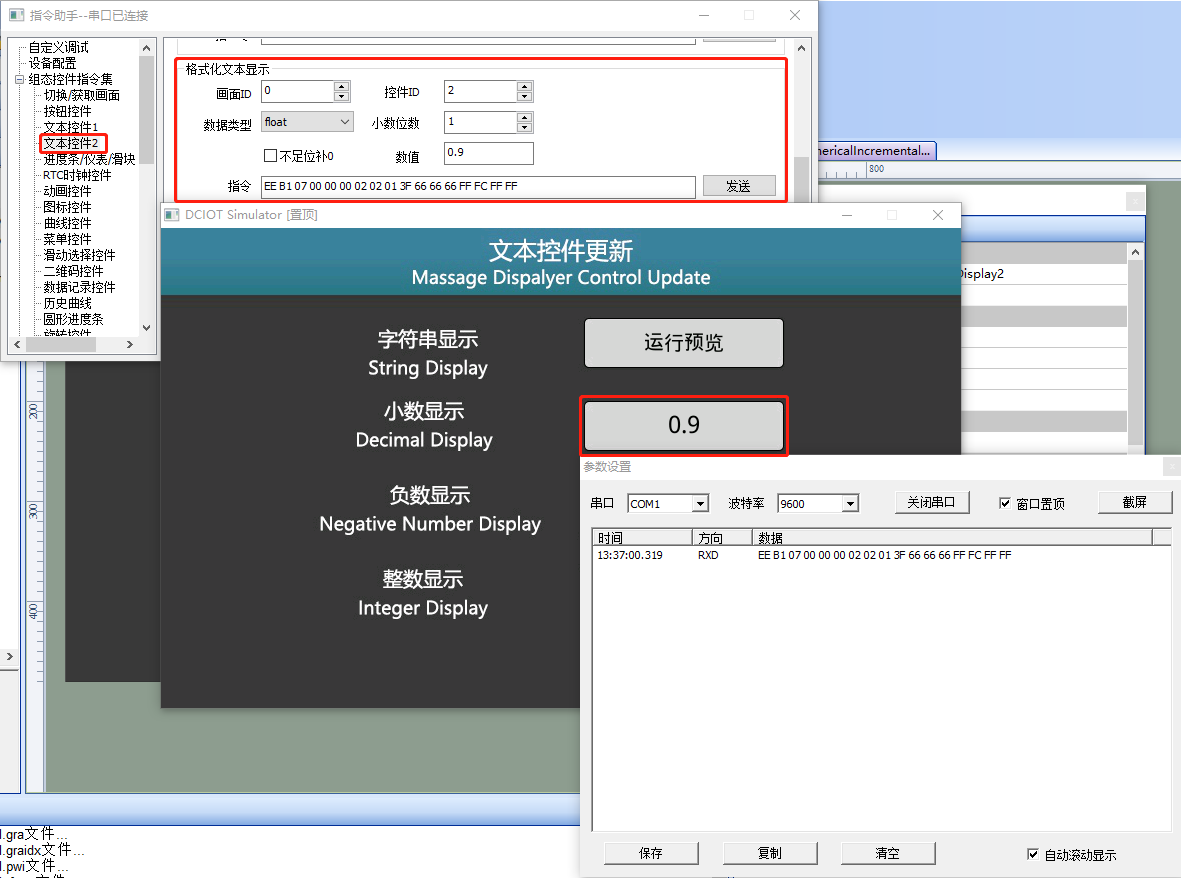Select 动画控件 tree item
The image size is (1181, 878).
coord(67,191)
